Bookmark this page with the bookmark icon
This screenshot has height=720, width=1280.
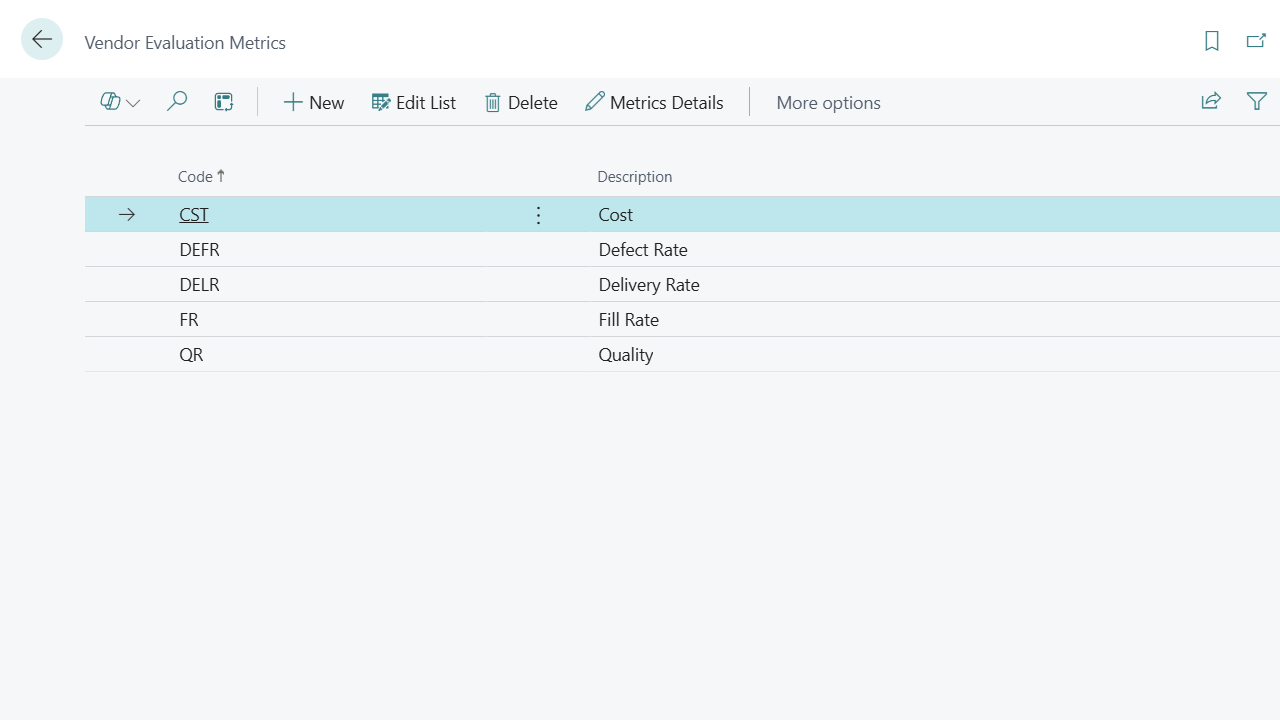click(1211, 41)
